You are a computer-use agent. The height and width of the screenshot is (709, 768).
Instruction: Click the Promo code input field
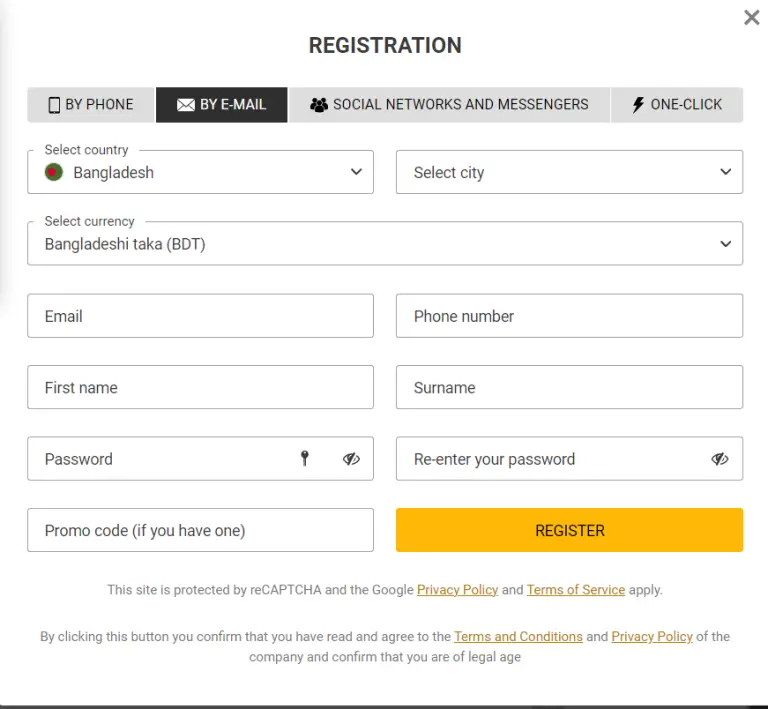[200, 530]
